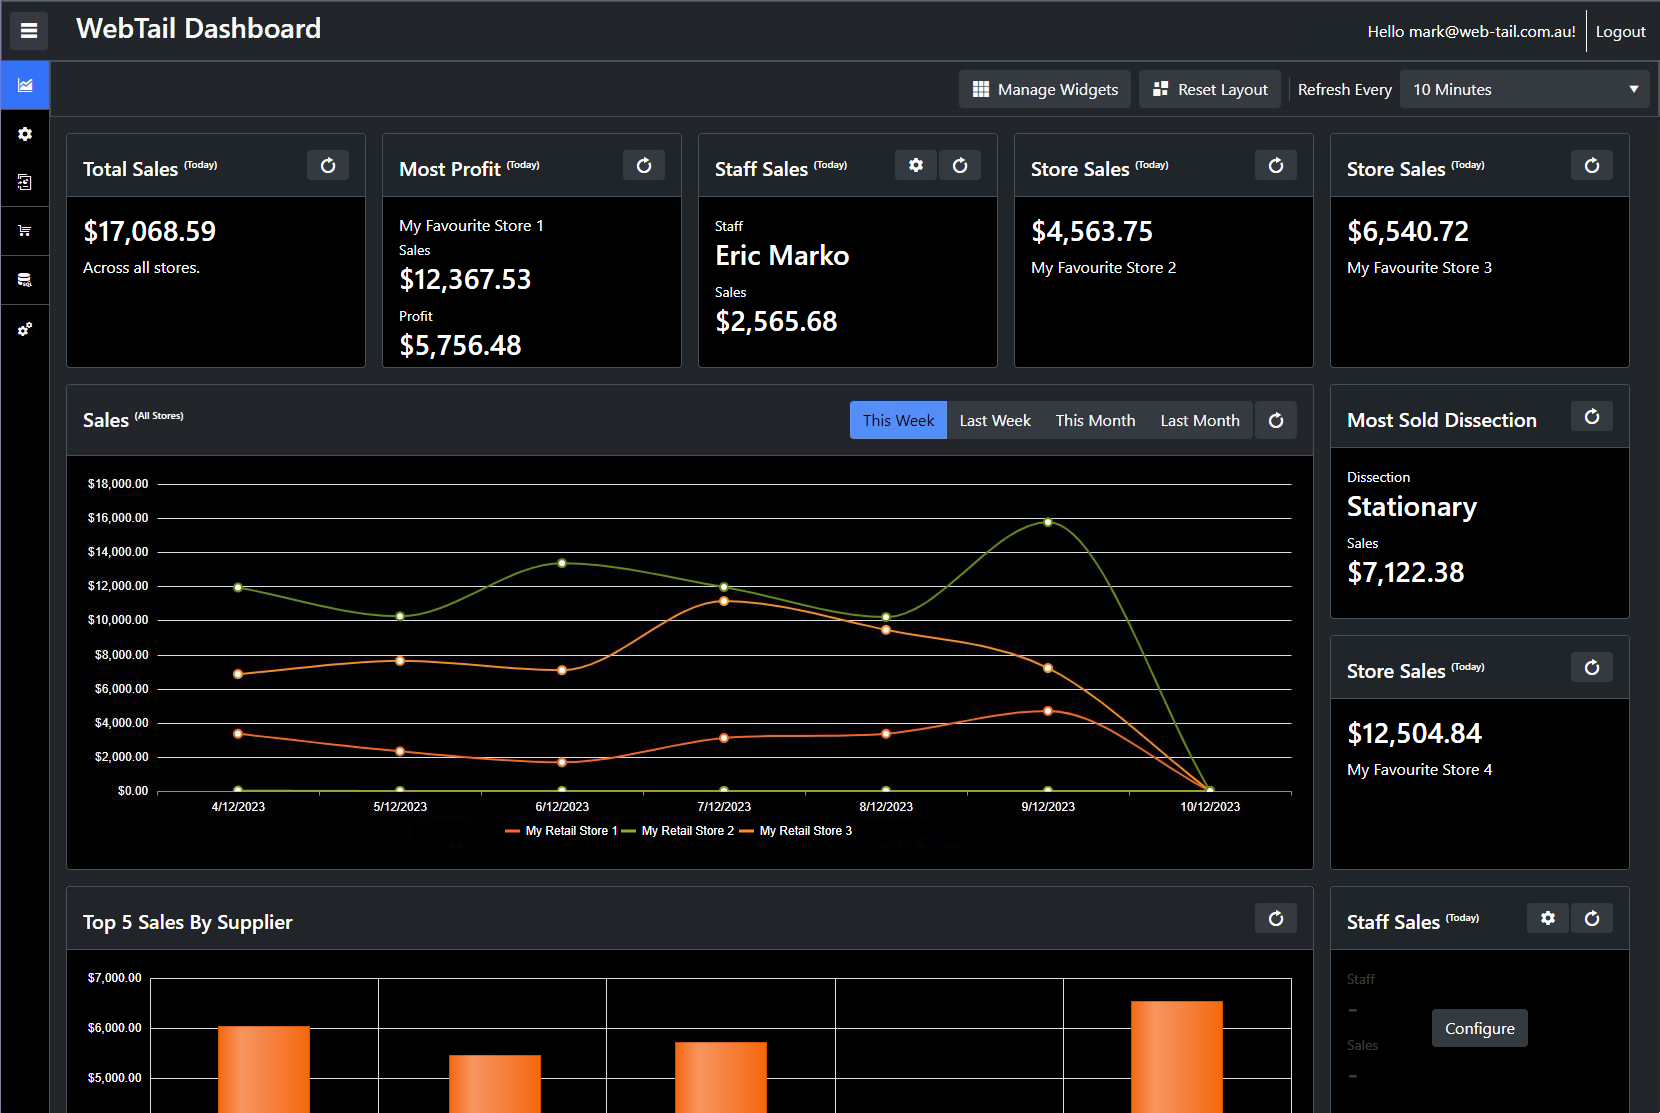Click the WebTail Dashboard title

(198, 29)
